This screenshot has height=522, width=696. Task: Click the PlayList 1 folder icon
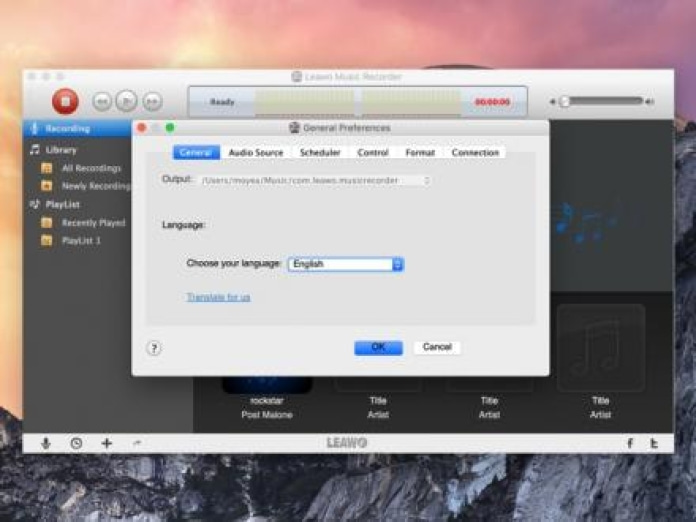pos(47,241)
